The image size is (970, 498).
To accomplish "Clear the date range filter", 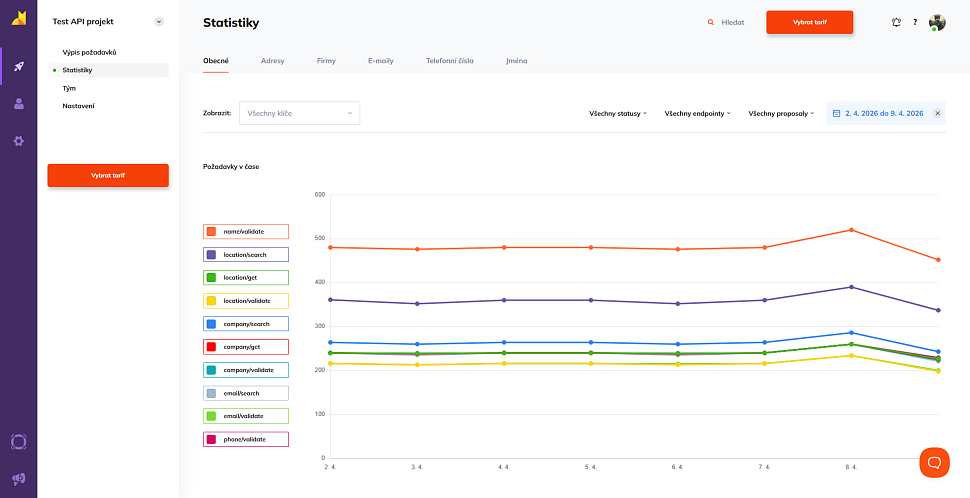I will coord(937,113).
